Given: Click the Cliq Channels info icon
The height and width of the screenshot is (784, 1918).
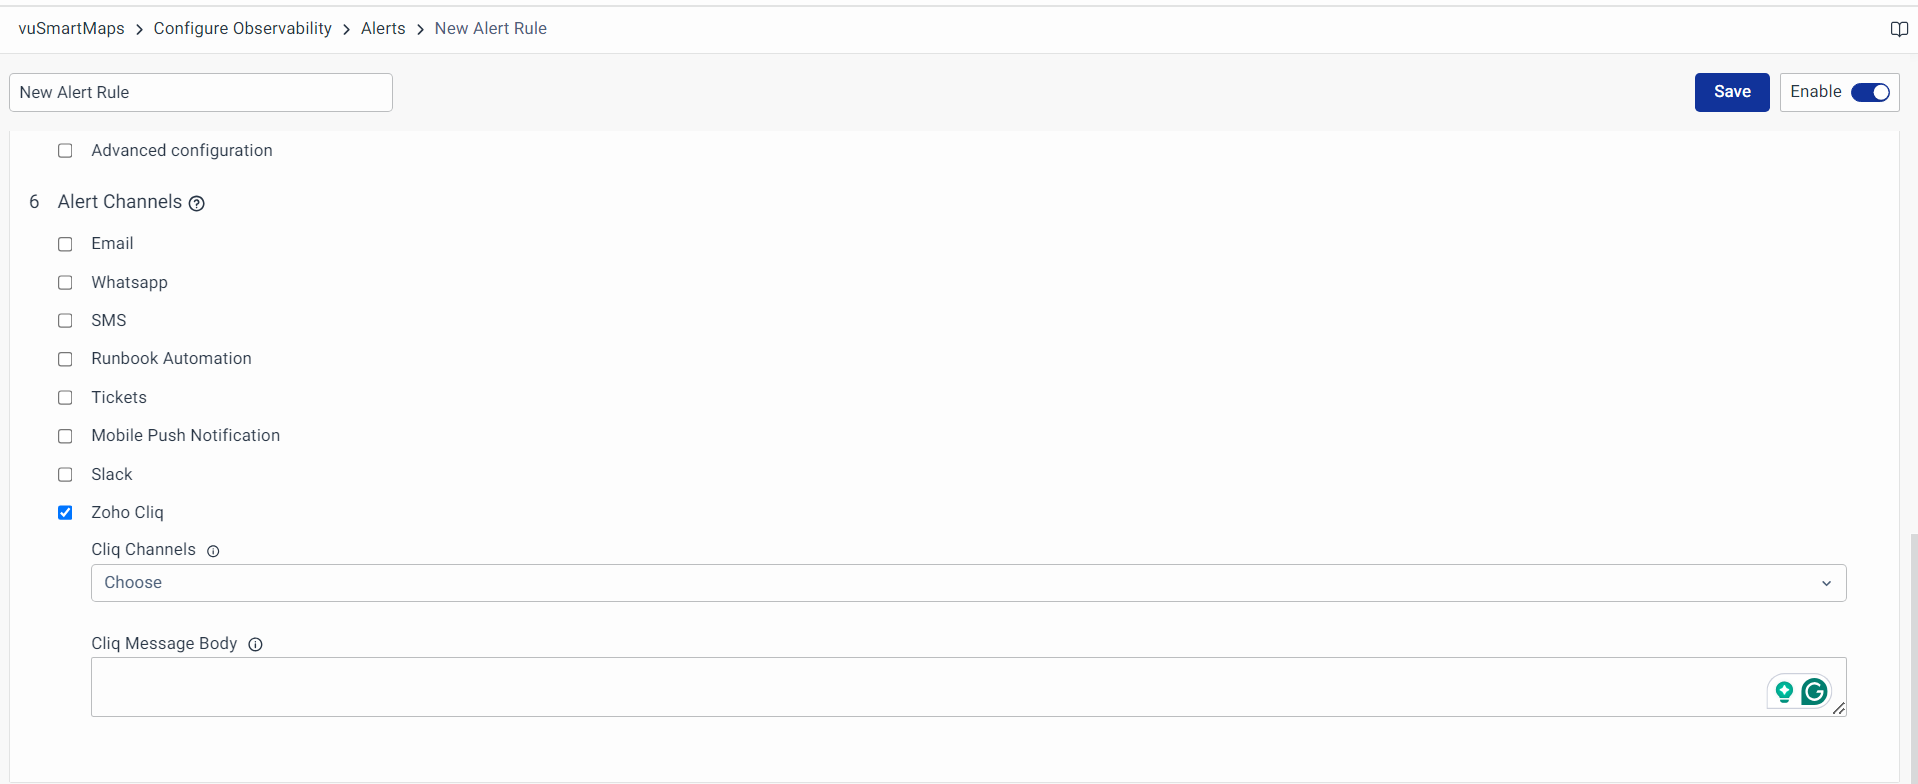Looking at the screenshot, I should tap(213, 551).
